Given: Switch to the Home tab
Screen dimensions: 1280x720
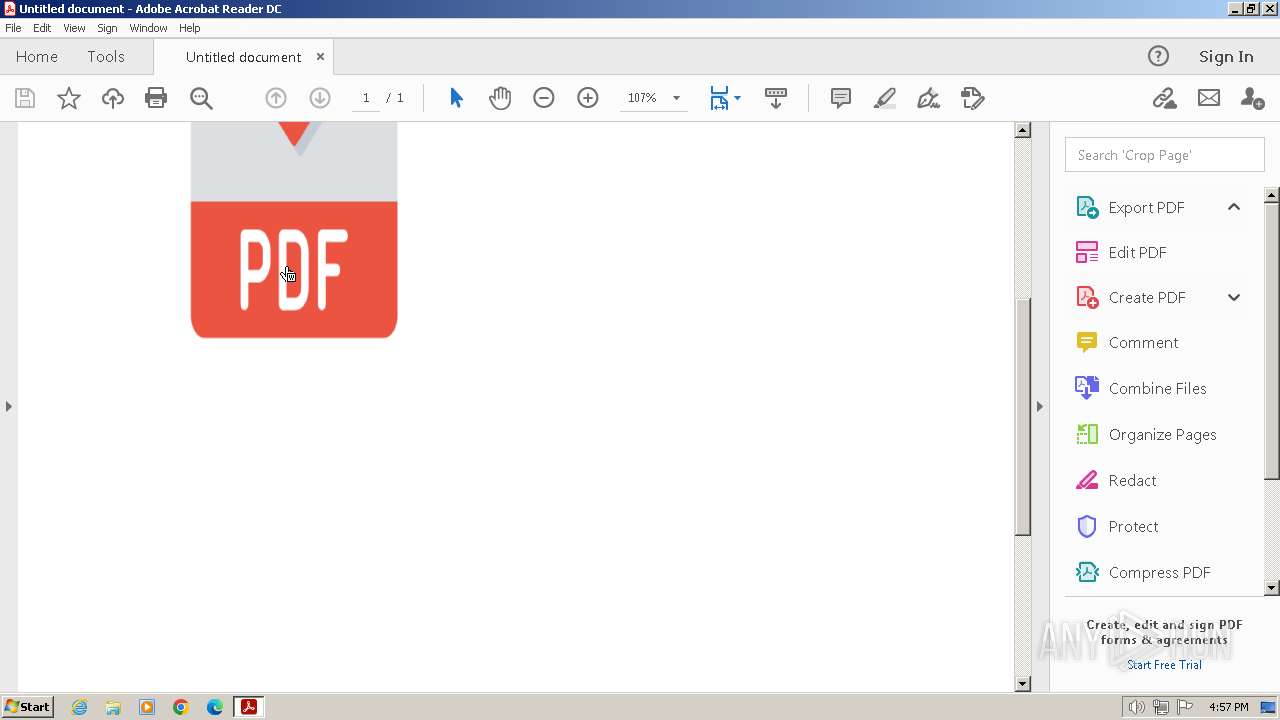Looking at the screenshot, I should 37,57.
